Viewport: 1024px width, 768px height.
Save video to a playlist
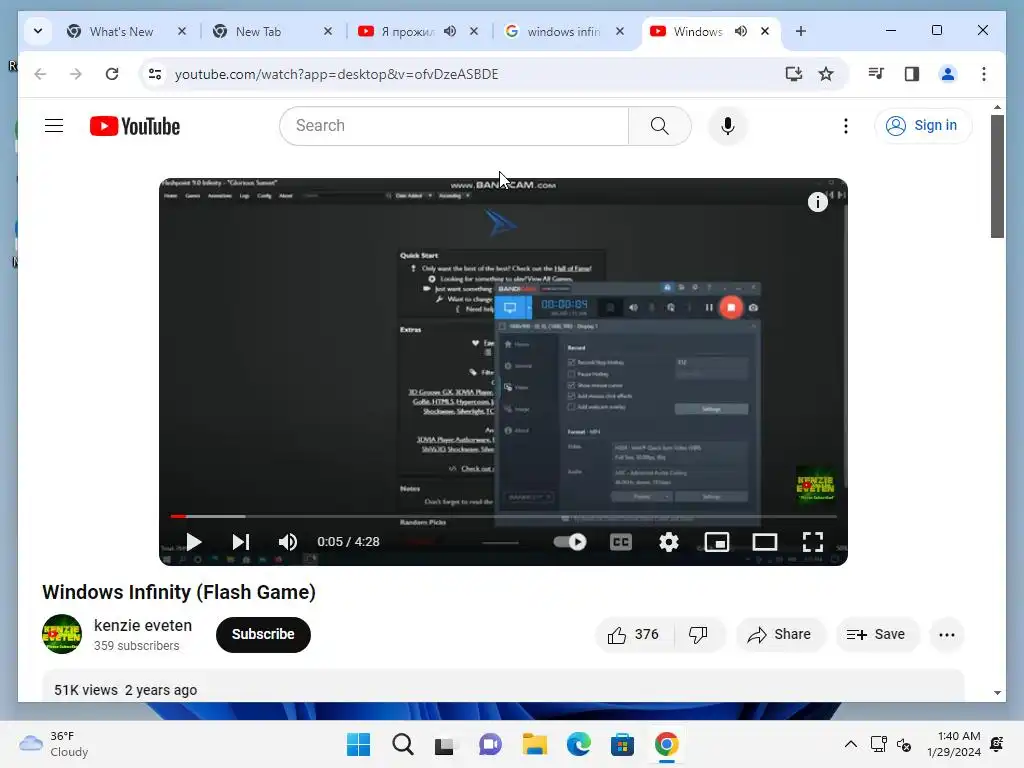(876, 634)
